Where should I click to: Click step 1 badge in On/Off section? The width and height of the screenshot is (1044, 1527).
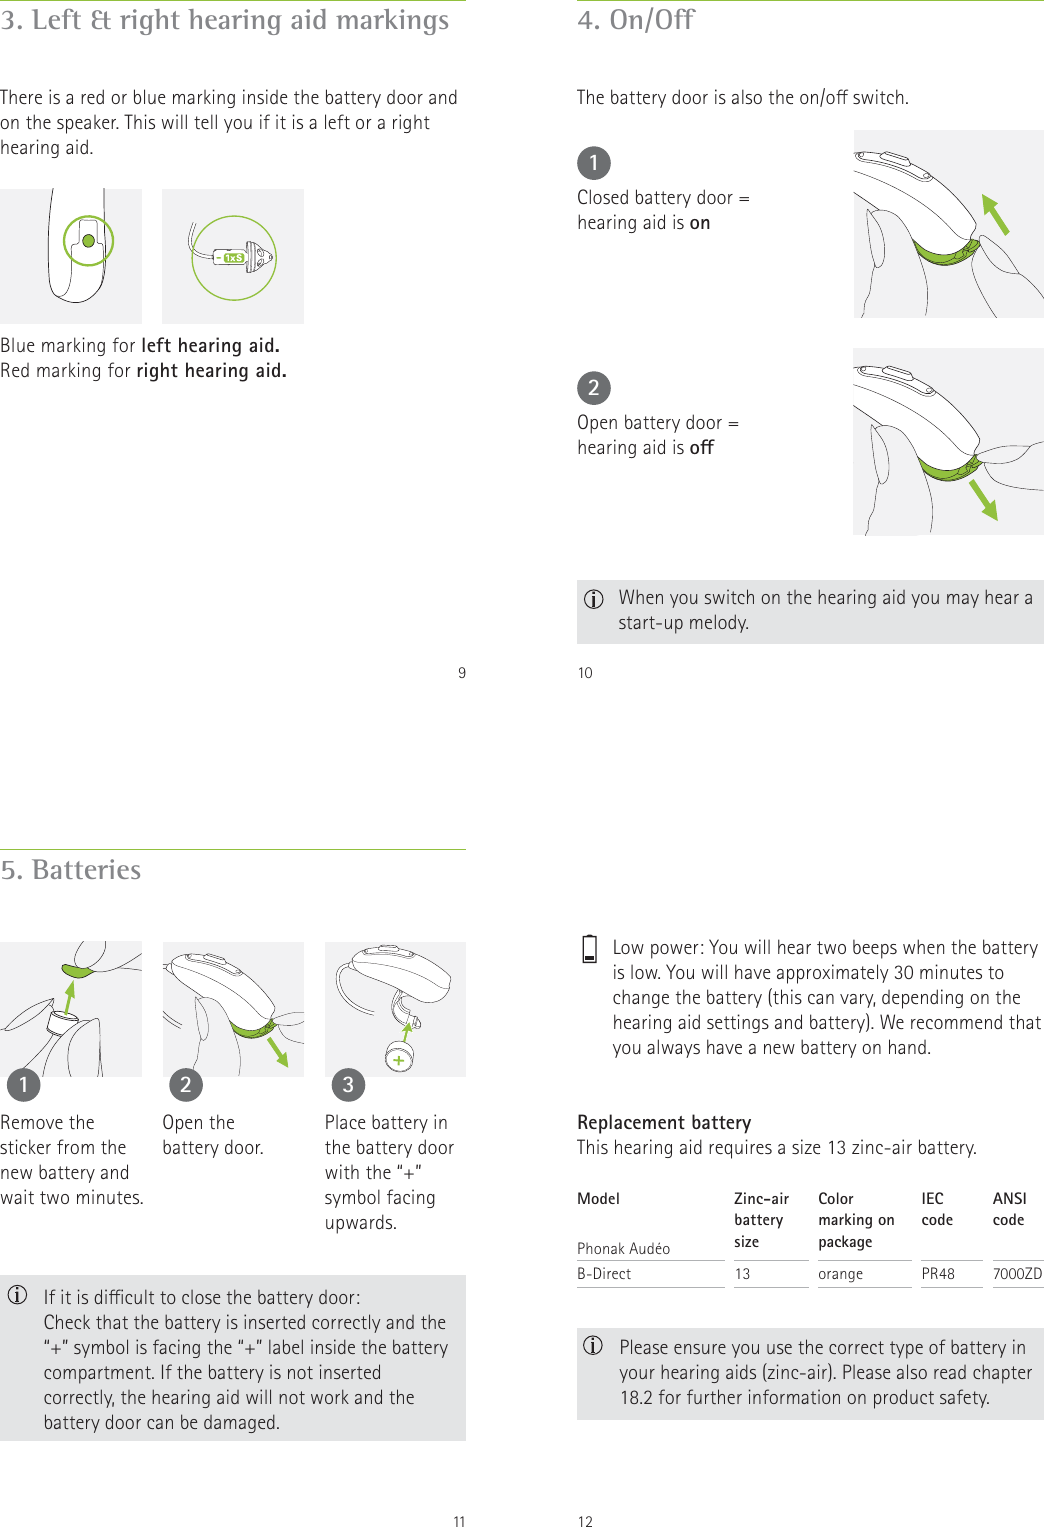pyautogui.click(x=594, y=162)
